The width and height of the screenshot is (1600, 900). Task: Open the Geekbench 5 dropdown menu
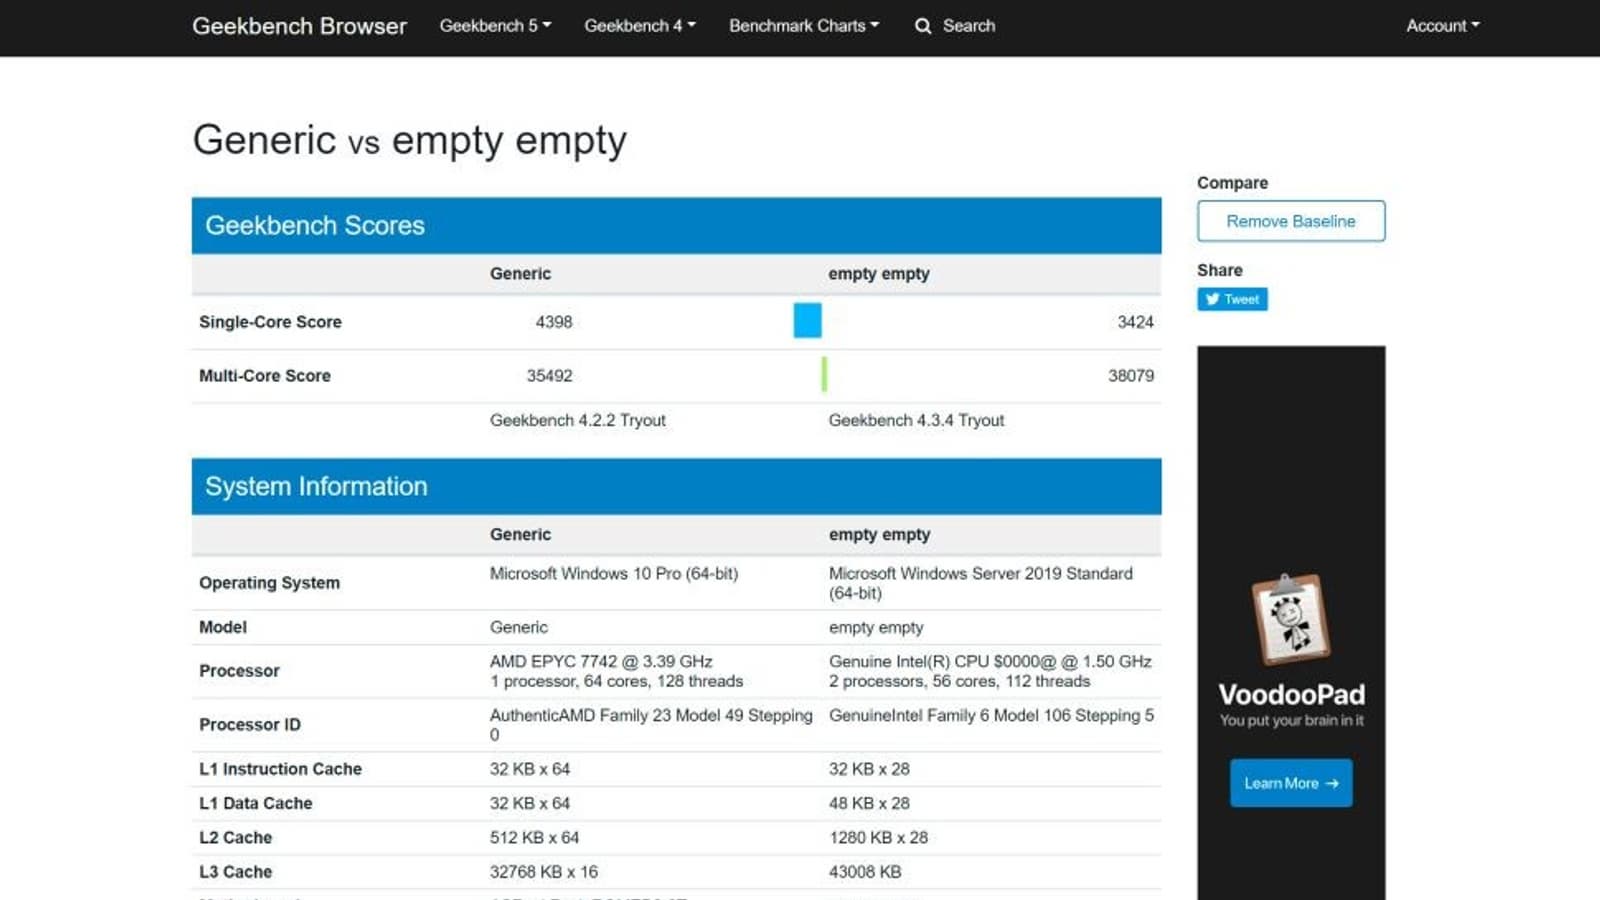[495, 26]
